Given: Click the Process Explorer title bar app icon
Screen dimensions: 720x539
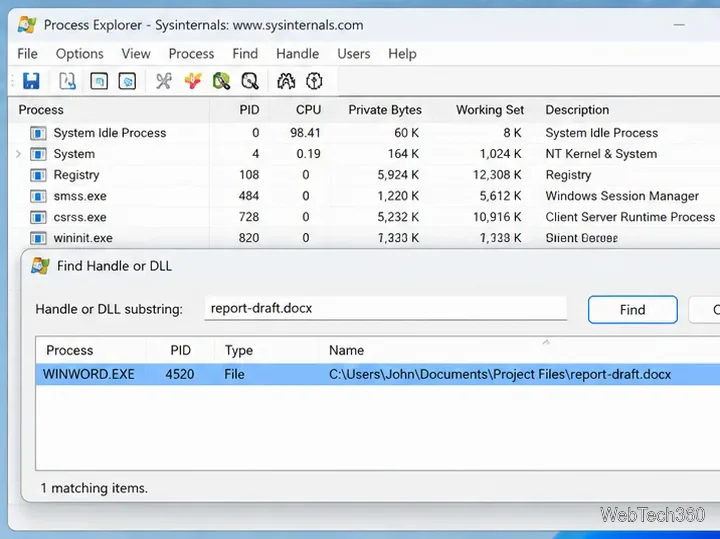Looking at the screenshot, I should pos(27,25).
